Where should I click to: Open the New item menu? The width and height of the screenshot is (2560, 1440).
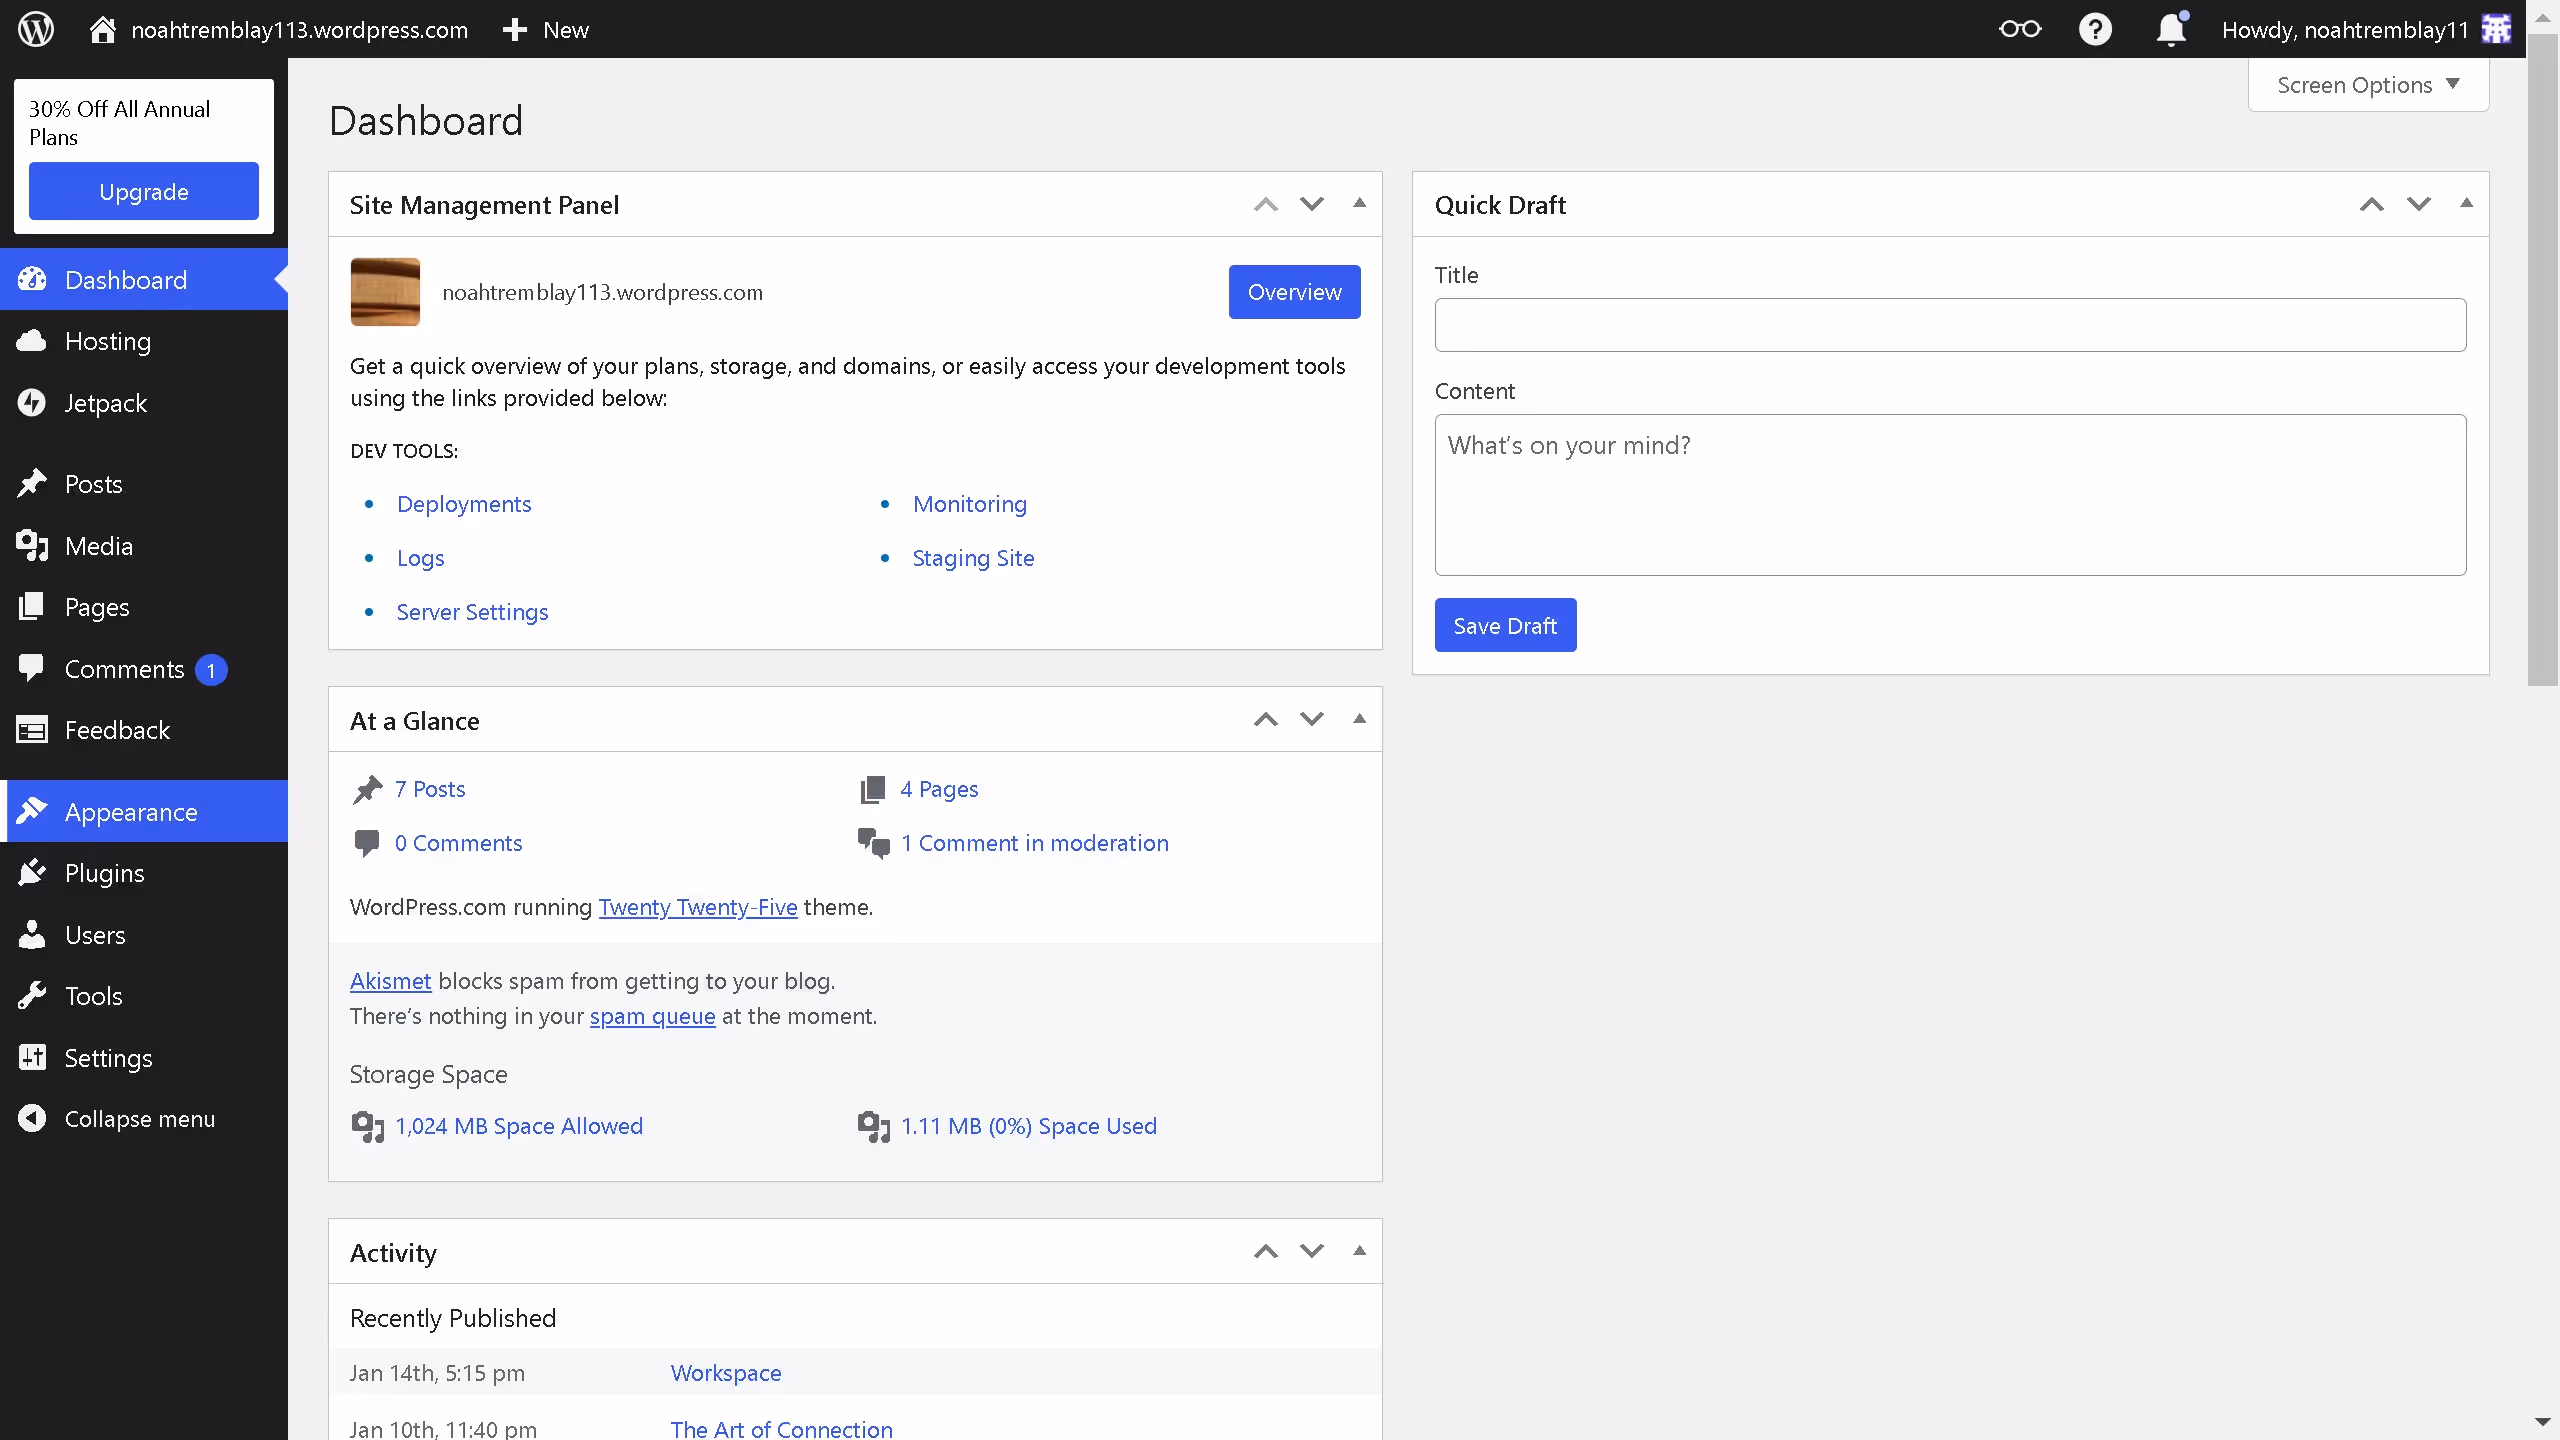pyautogui.click(x=545, y=29)
